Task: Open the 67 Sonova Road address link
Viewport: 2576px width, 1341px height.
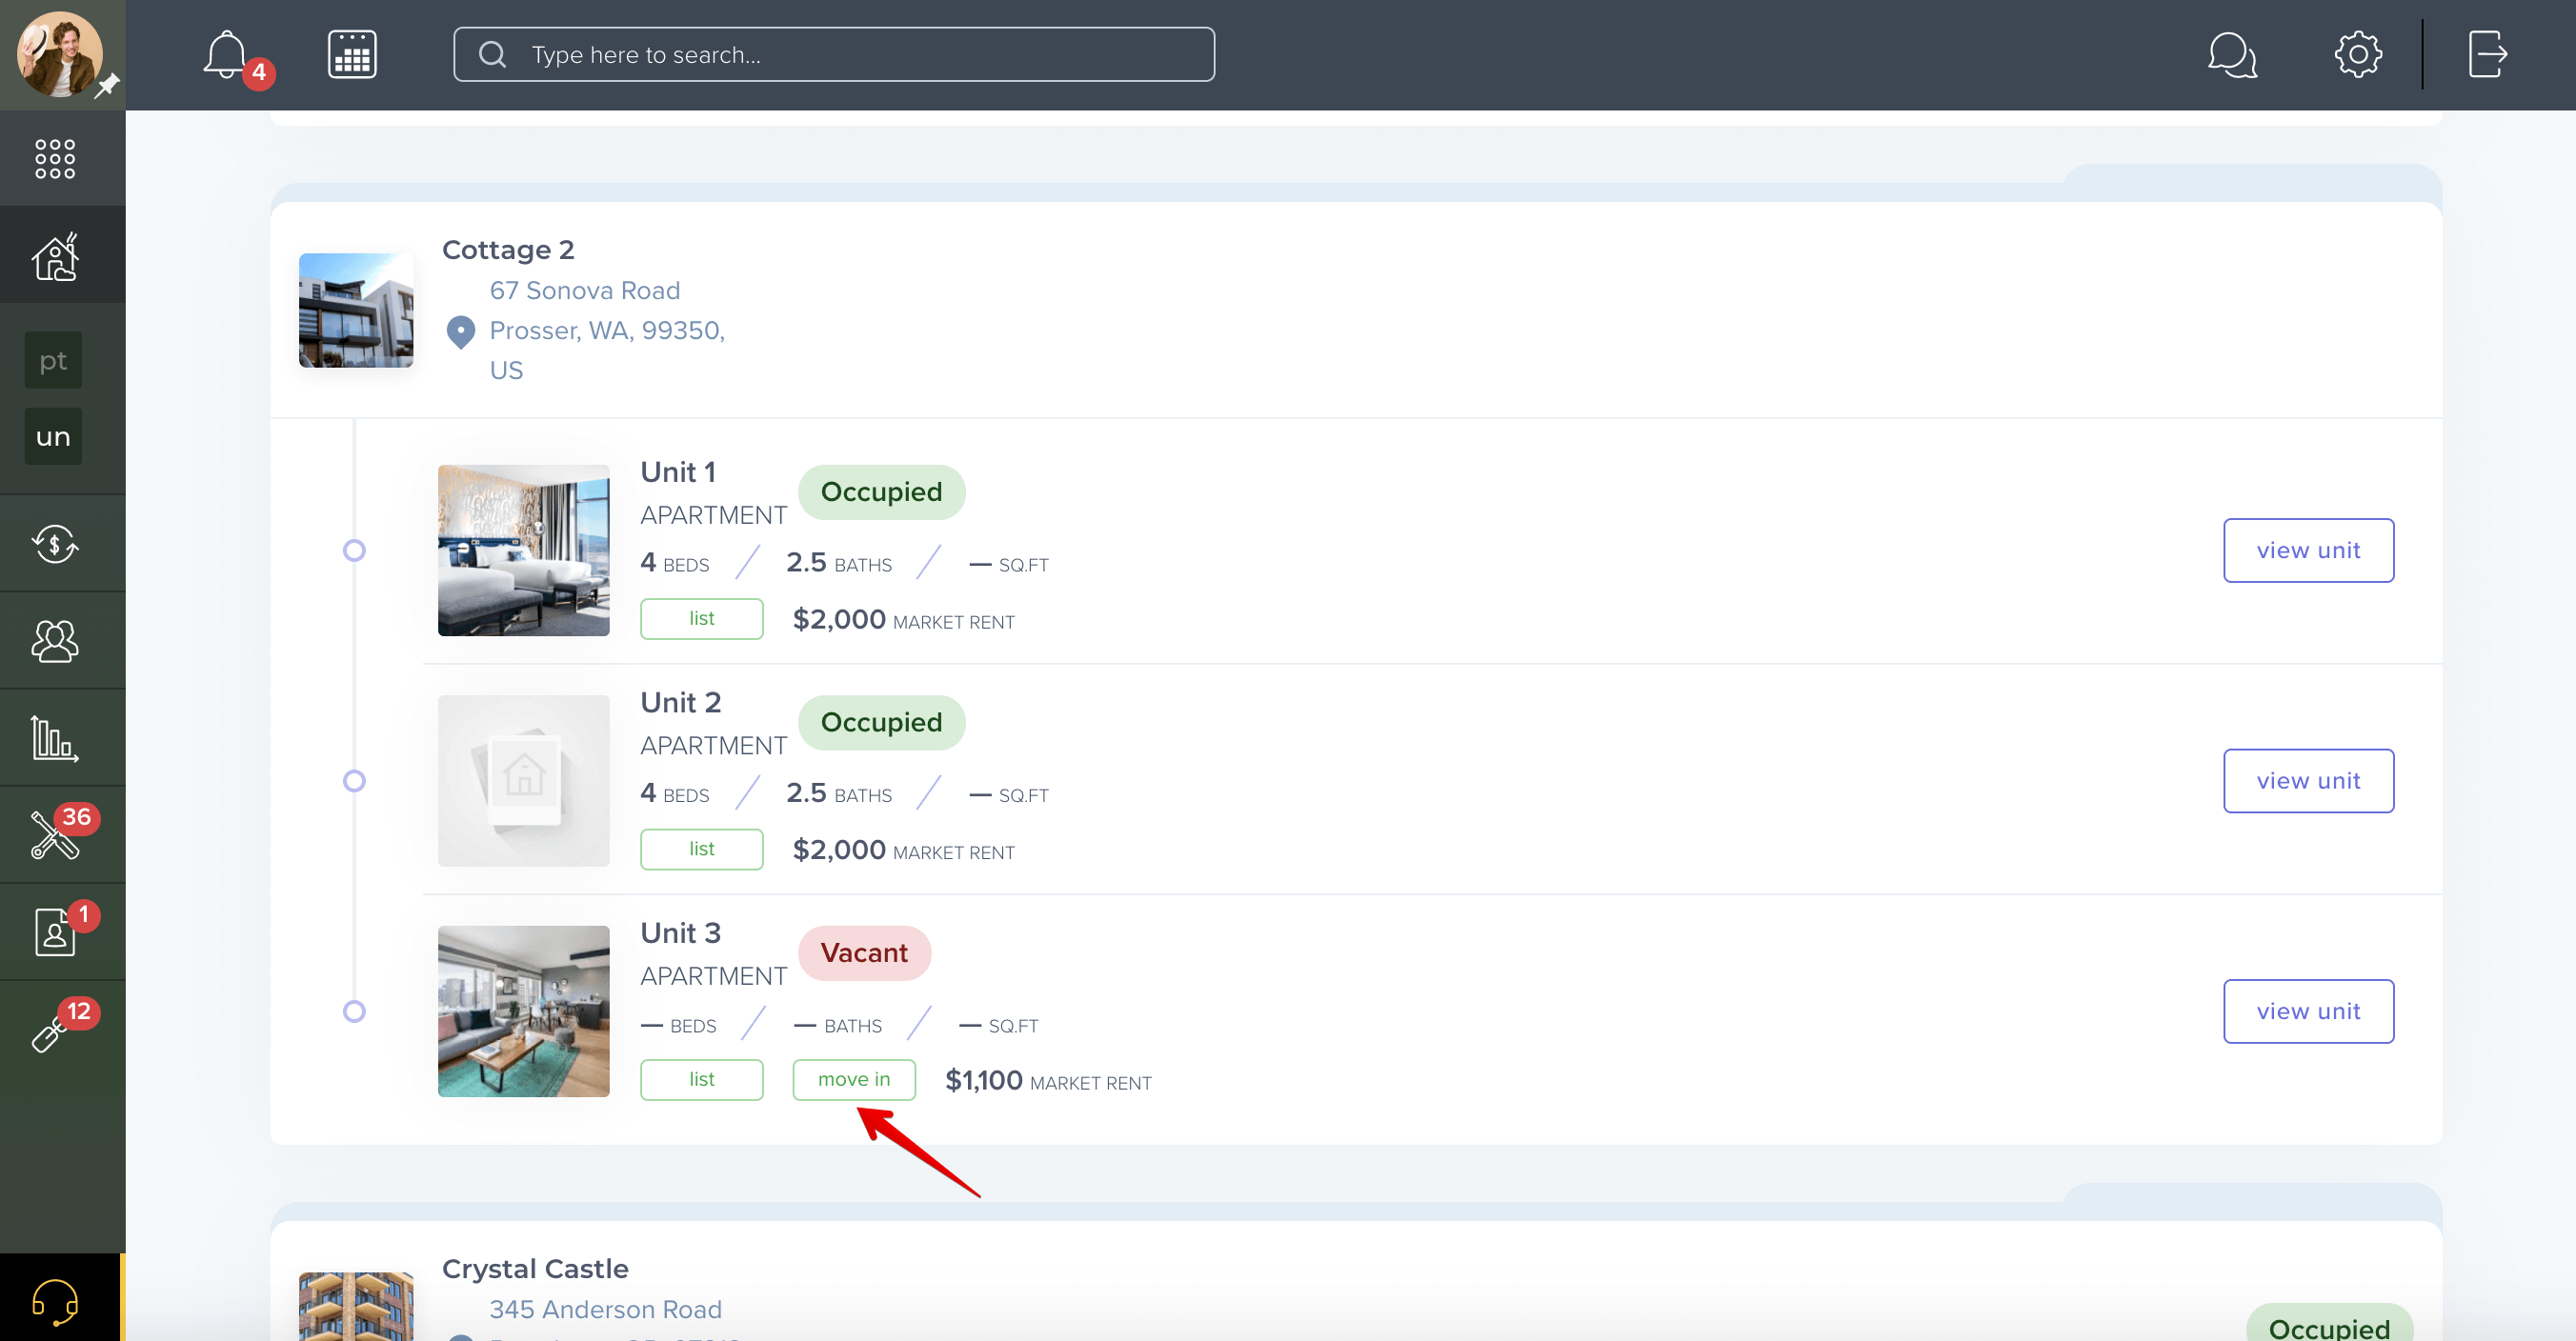Action: (x=607, y=330)
